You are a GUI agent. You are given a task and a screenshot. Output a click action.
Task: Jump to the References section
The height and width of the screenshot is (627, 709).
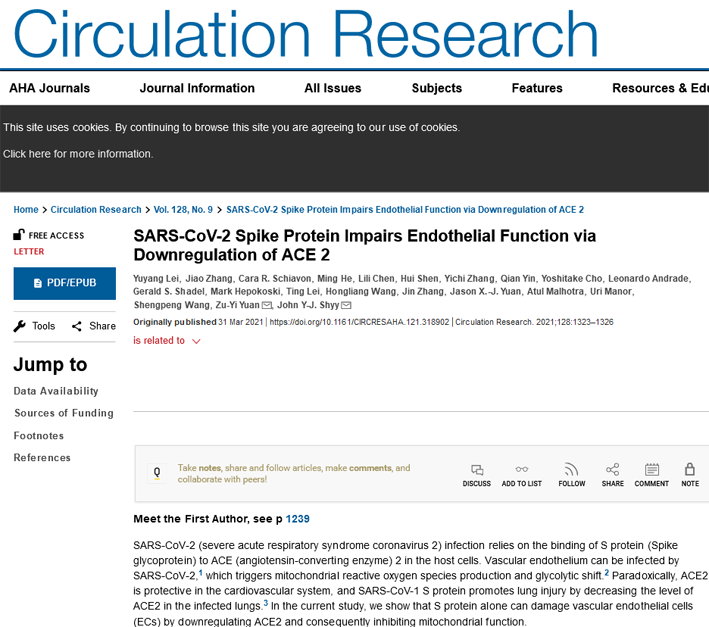coord(42,458)
